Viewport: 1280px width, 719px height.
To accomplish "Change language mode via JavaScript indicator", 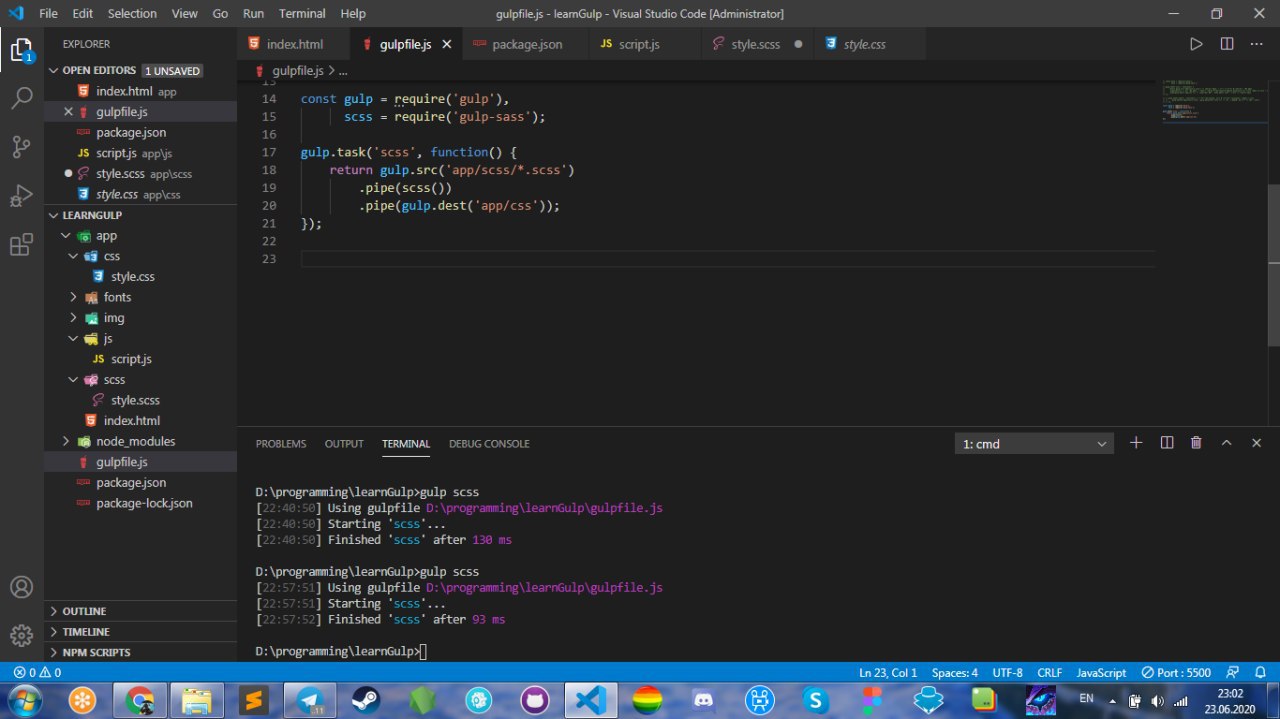I will click(x=1101, y=673).
